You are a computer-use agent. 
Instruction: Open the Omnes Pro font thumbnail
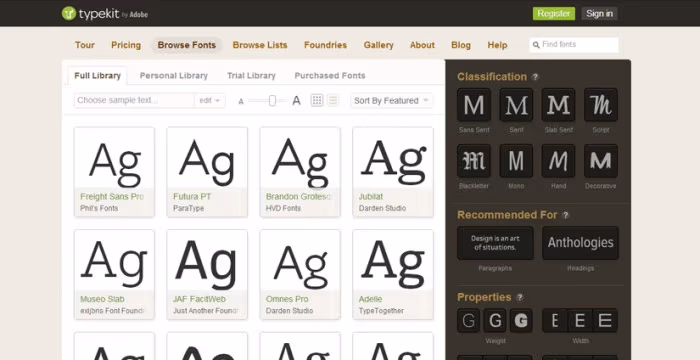(300, 274)
